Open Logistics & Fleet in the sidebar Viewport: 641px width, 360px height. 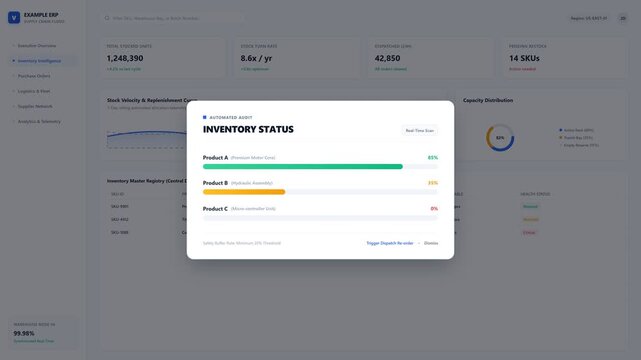[x=34, y=91]
